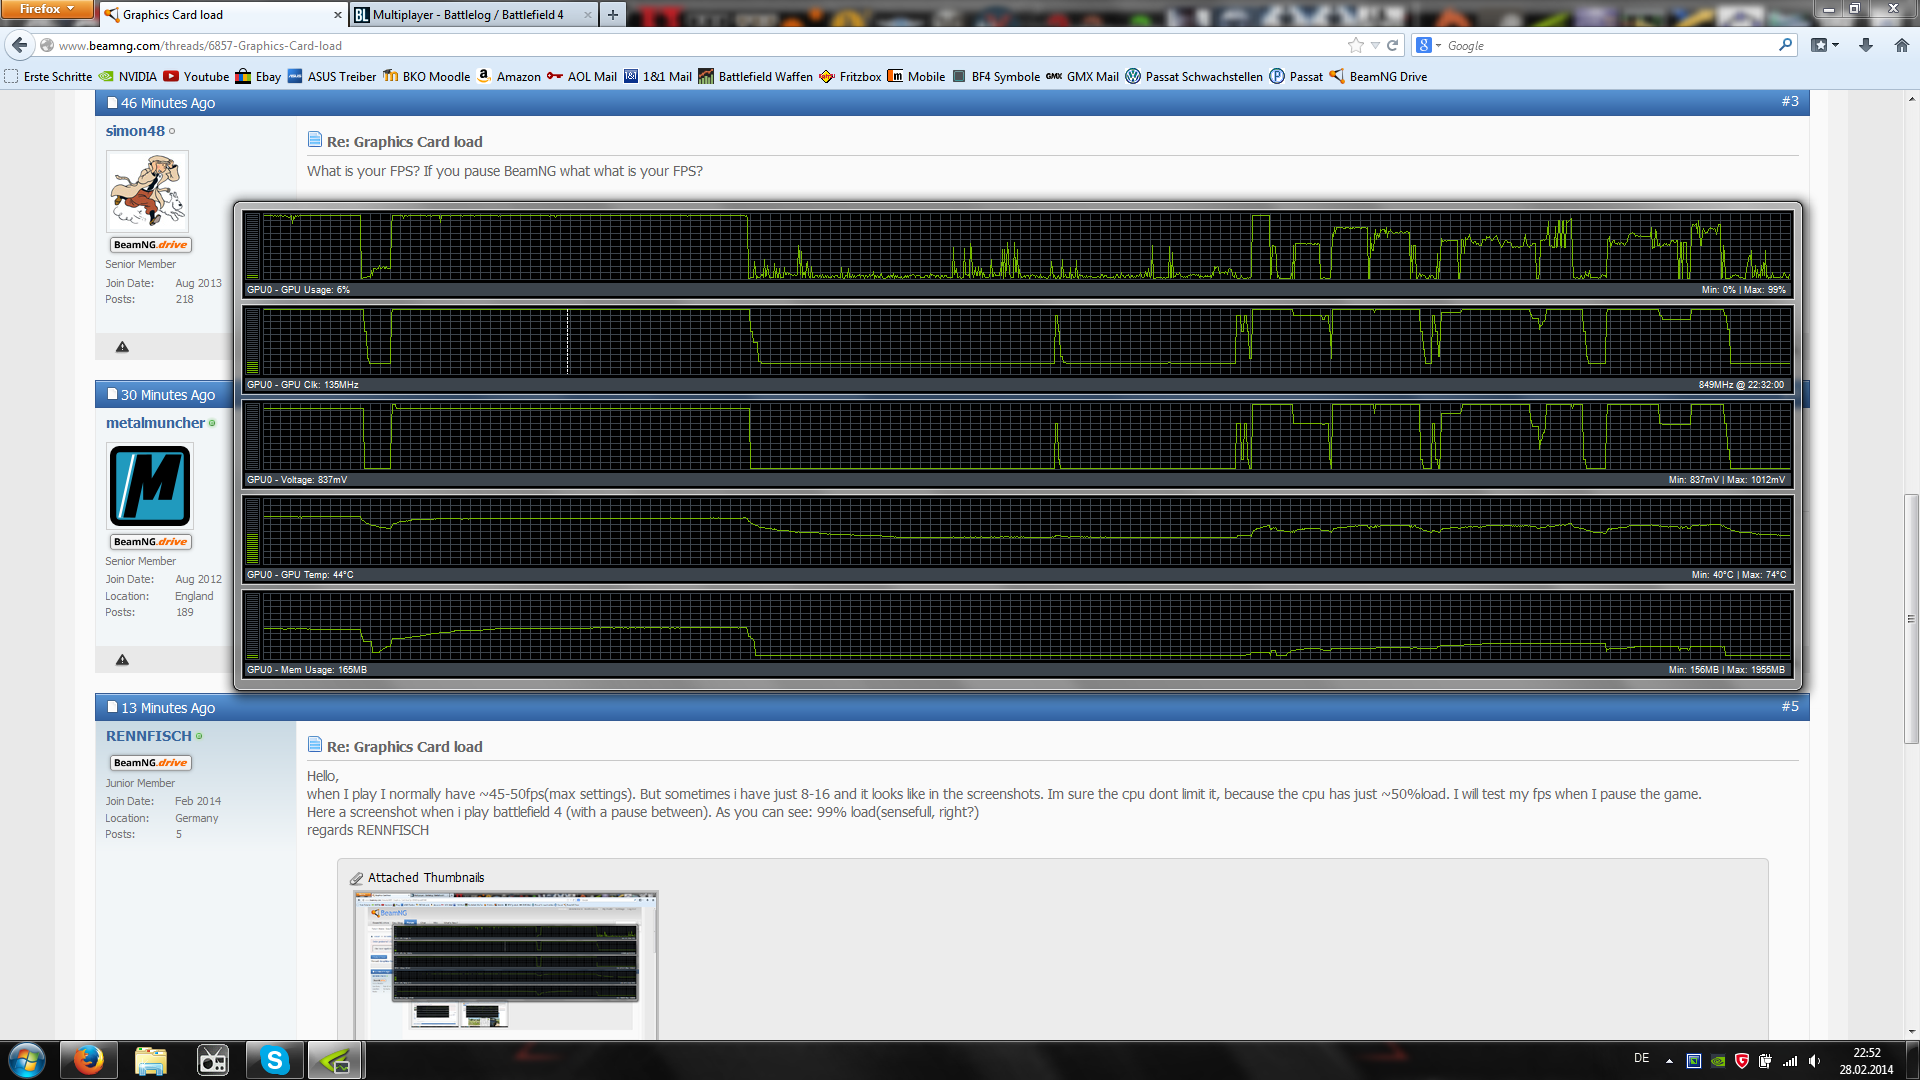
Task: Open BF4 Symbole bookmark
Action: pos(996,76)
